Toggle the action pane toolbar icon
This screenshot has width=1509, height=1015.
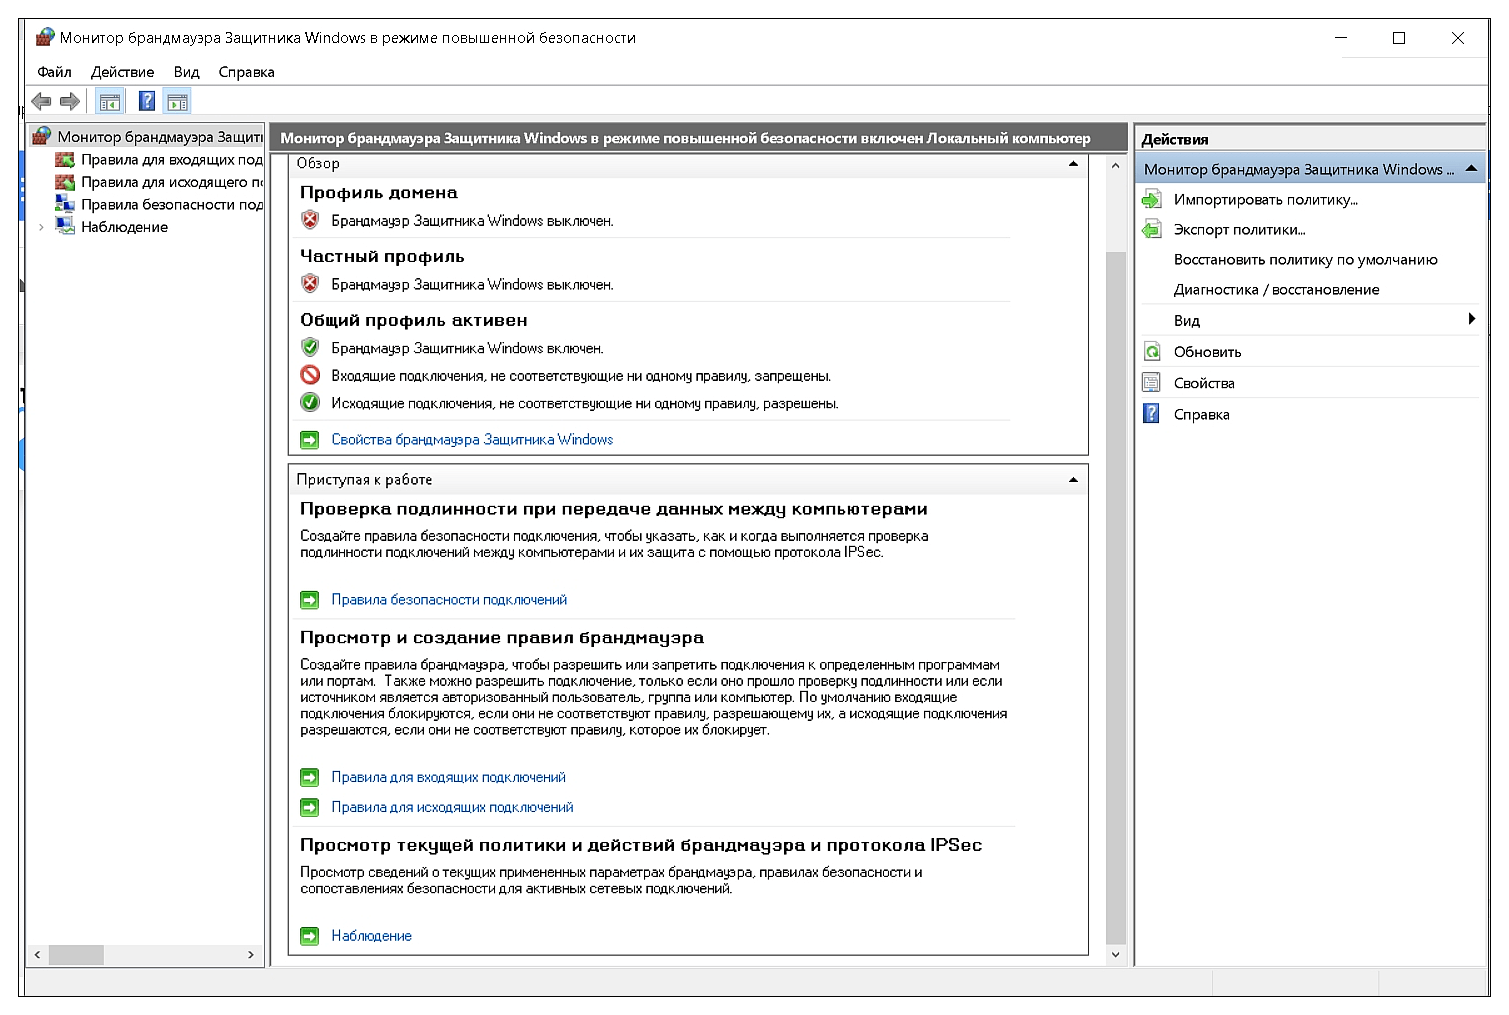tap(177, 101)
